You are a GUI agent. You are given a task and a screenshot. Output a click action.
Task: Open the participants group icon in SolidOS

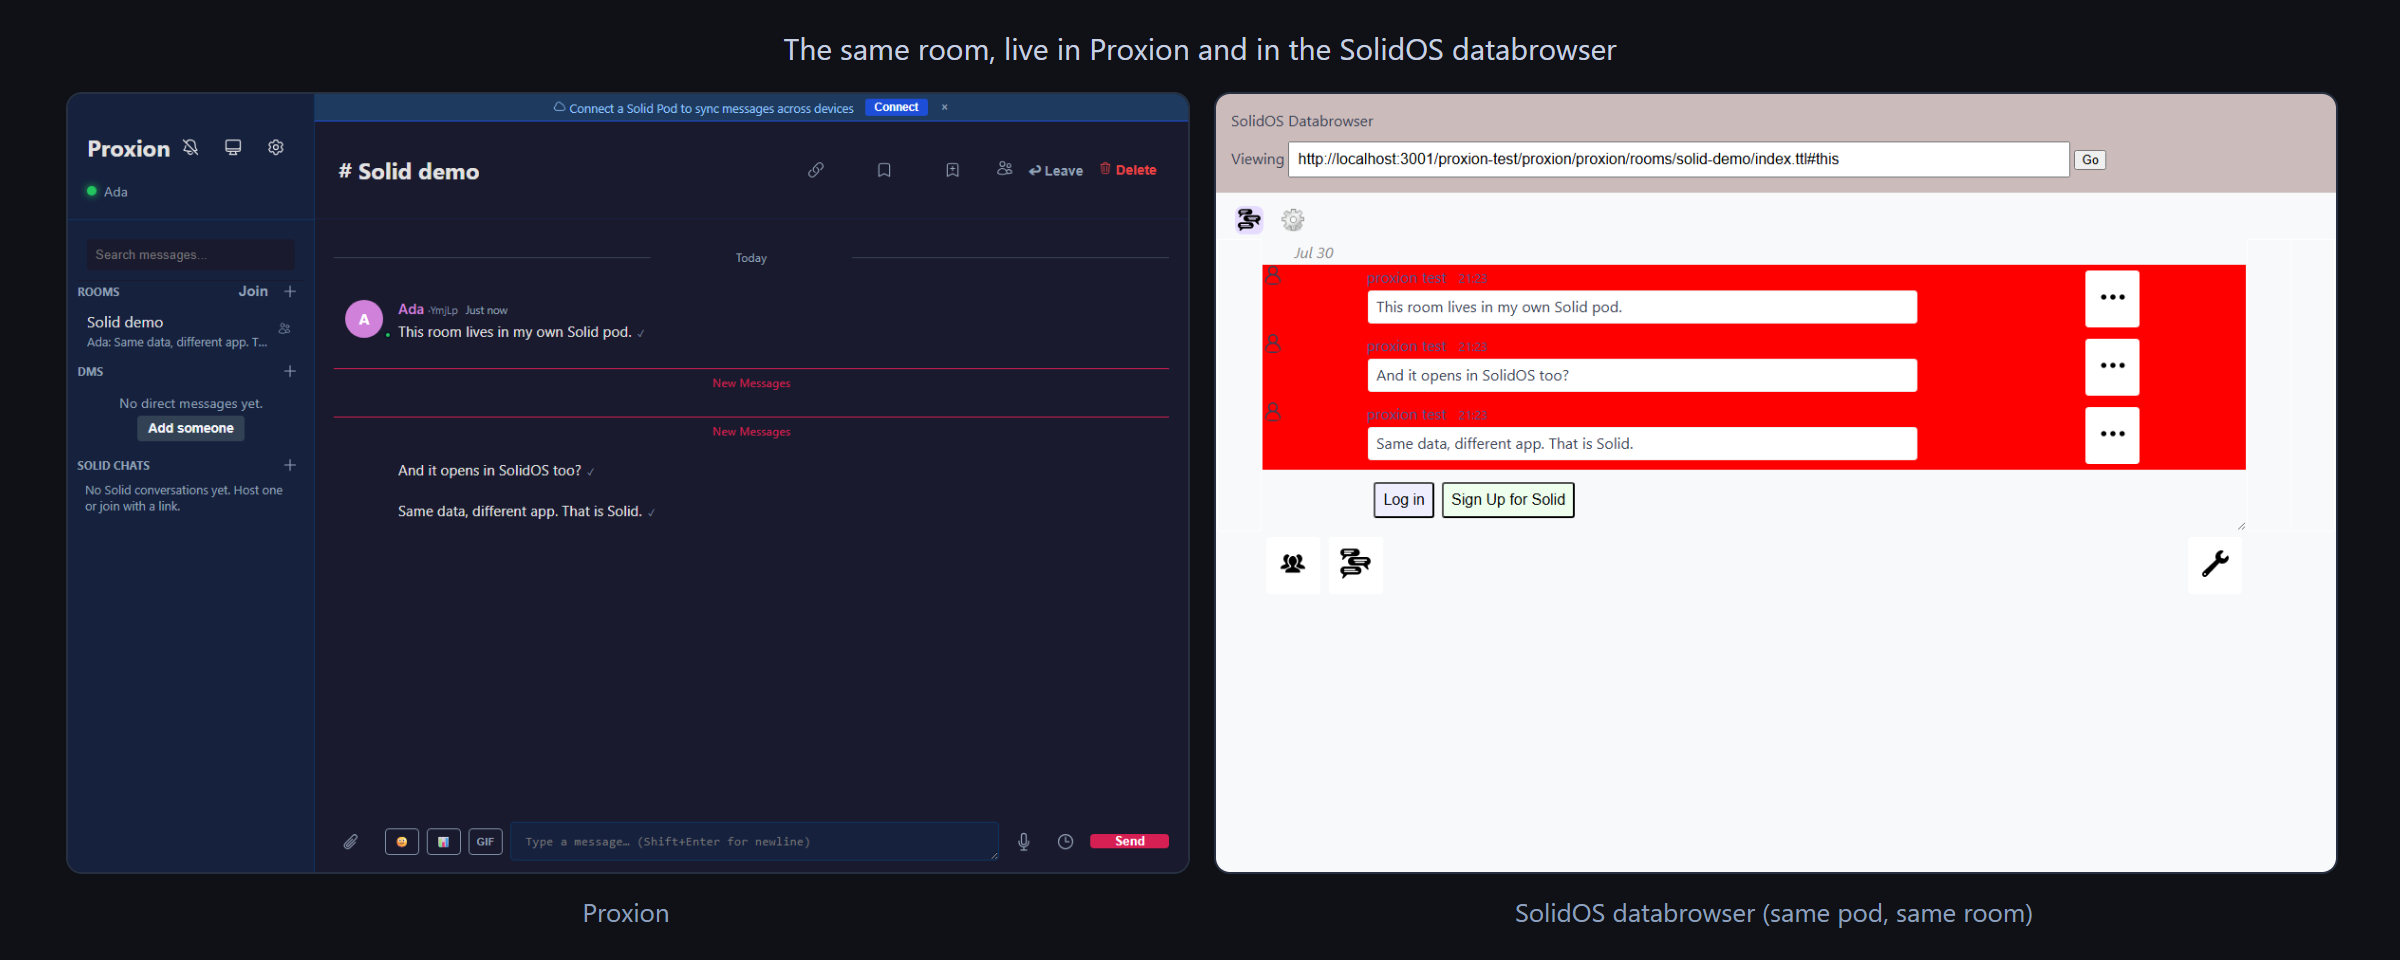click(1293, 564)
